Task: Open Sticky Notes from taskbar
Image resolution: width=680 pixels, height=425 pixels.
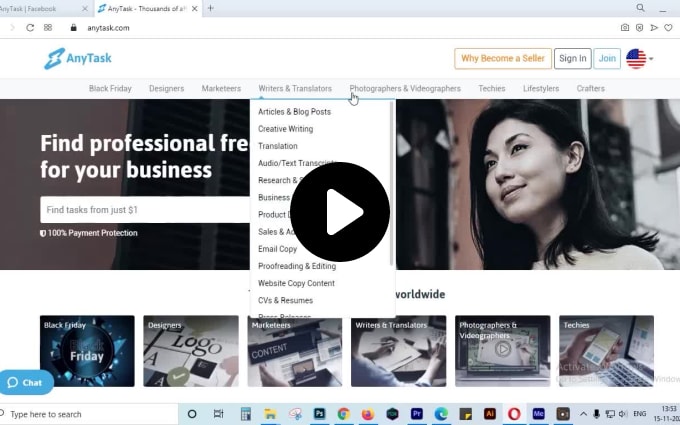Action: [x=465, y=414]
